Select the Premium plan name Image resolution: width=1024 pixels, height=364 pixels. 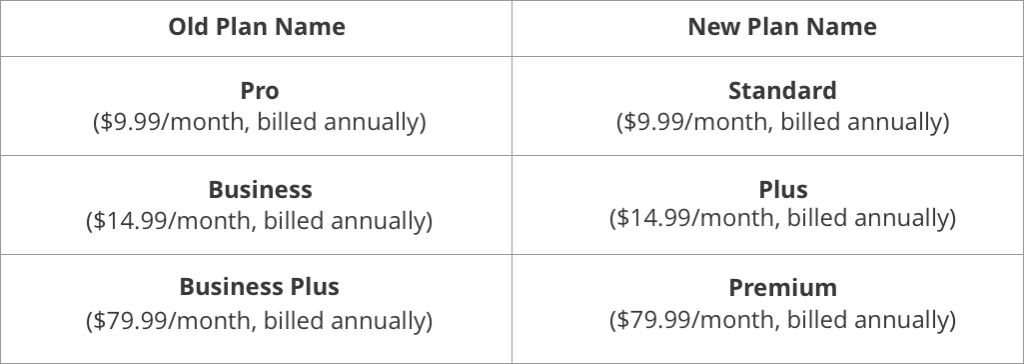782,288
